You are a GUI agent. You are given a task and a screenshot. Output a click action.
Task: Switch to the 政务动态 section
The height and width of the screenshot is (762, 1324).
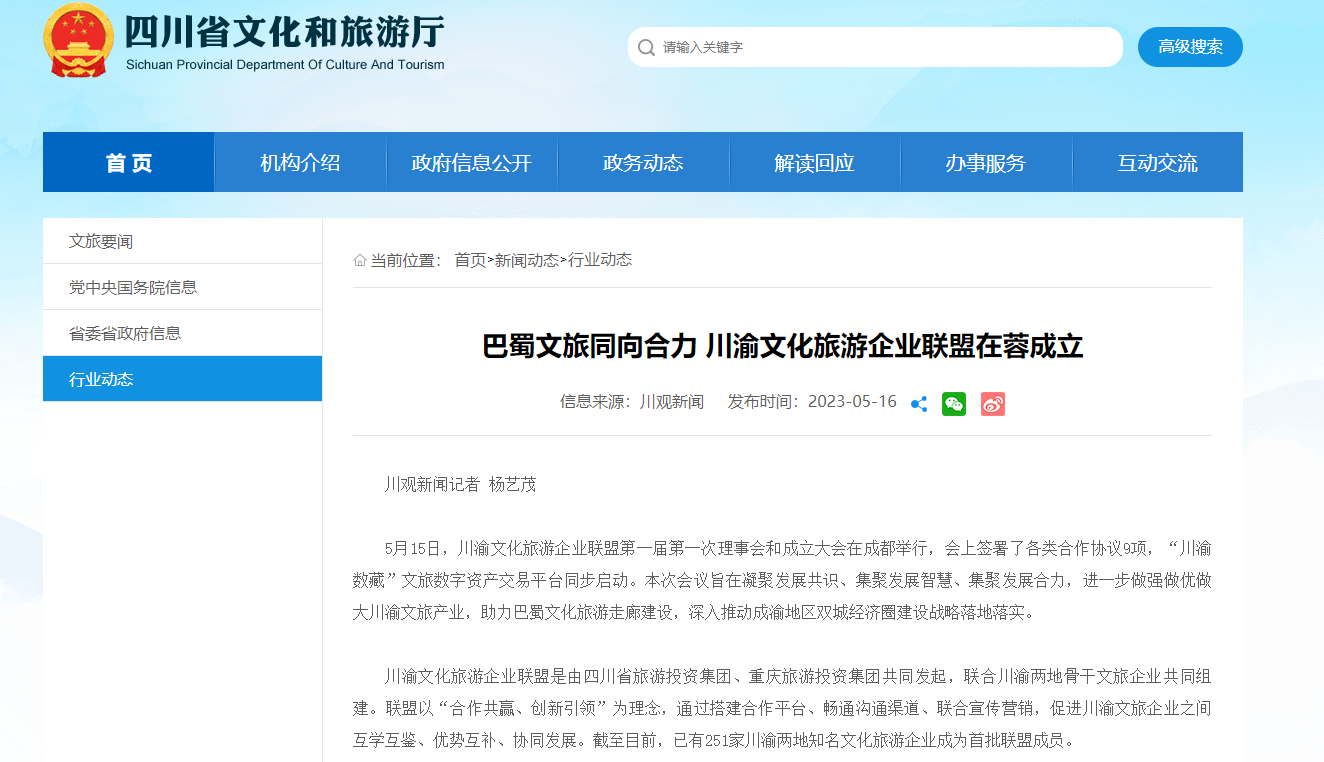coord(643,162)
